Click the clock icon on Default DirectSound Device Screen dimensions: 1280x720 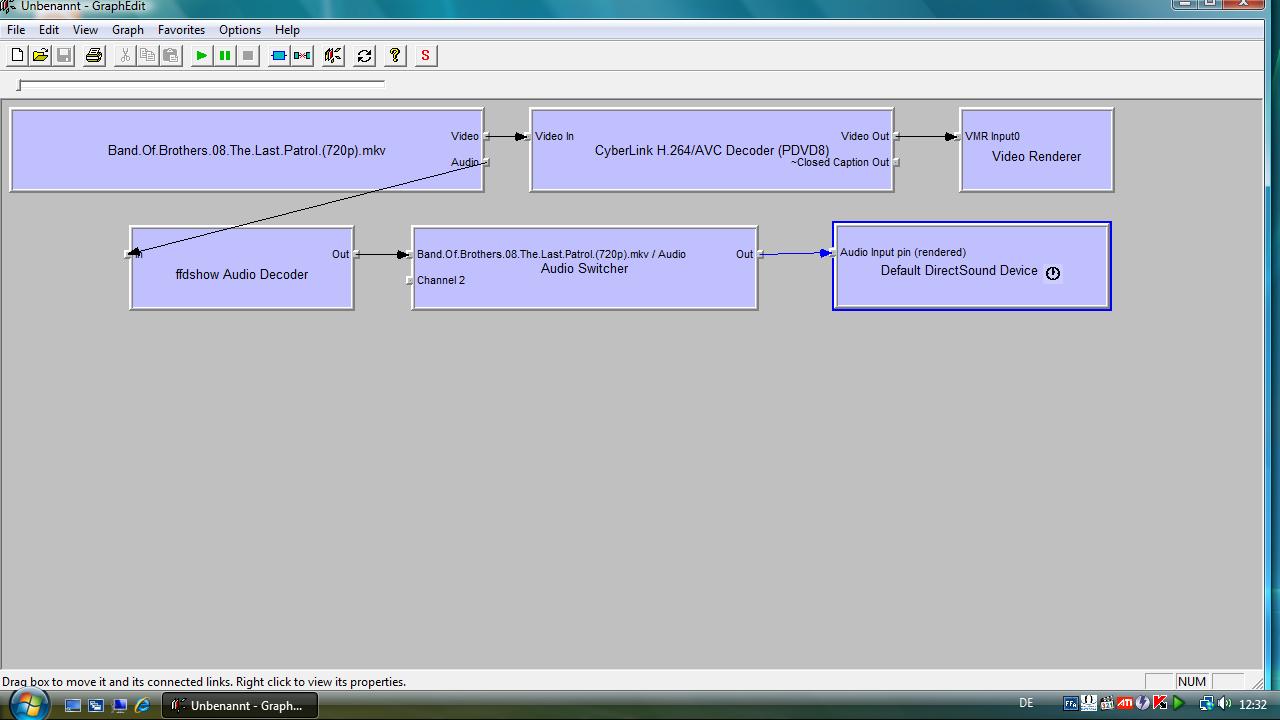(1052, 273)
